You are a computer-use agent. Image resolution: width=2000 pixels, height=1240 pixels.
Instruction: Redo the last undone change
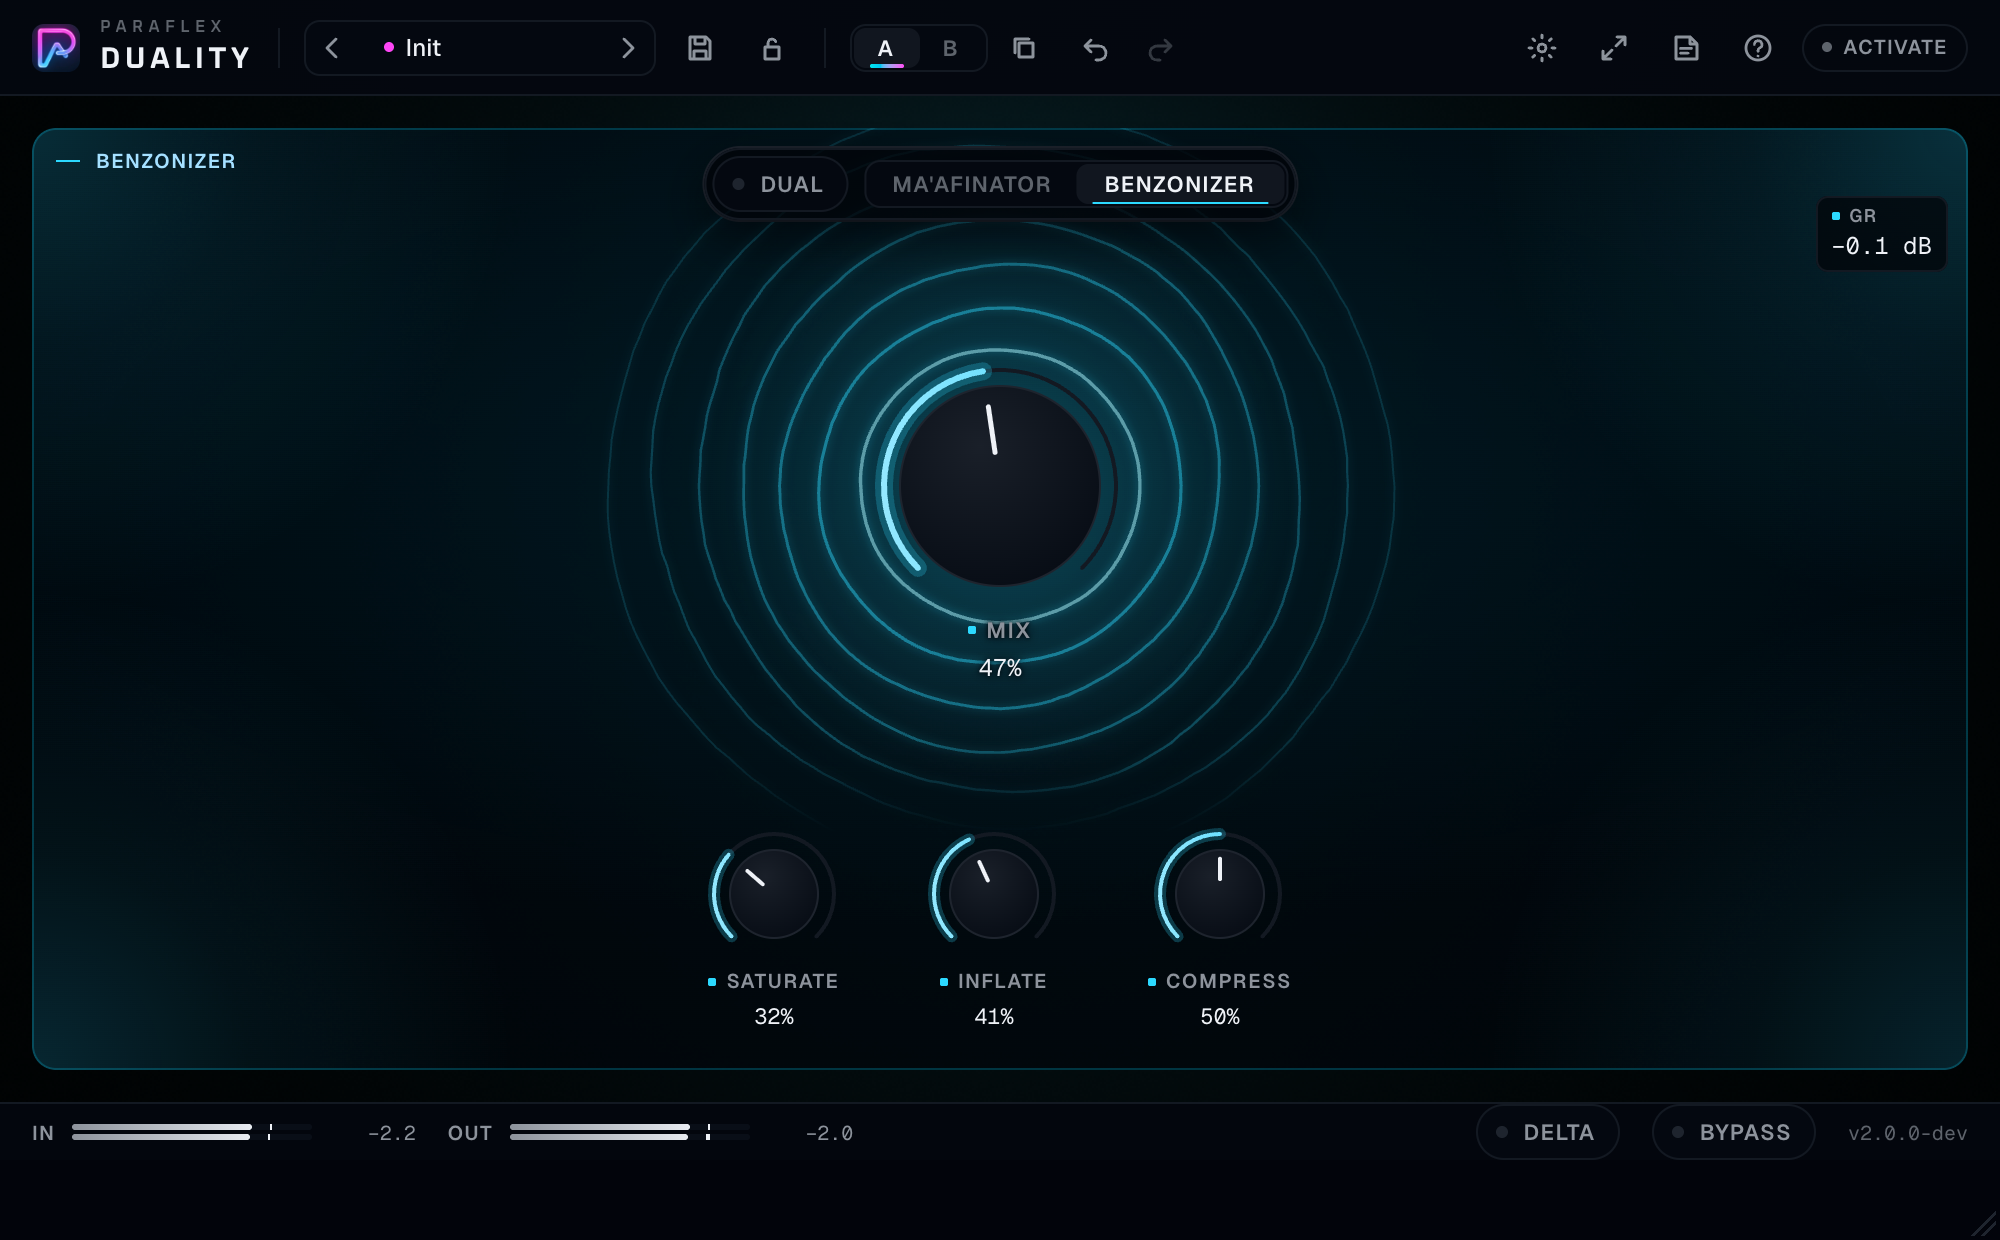point(1160,49)
